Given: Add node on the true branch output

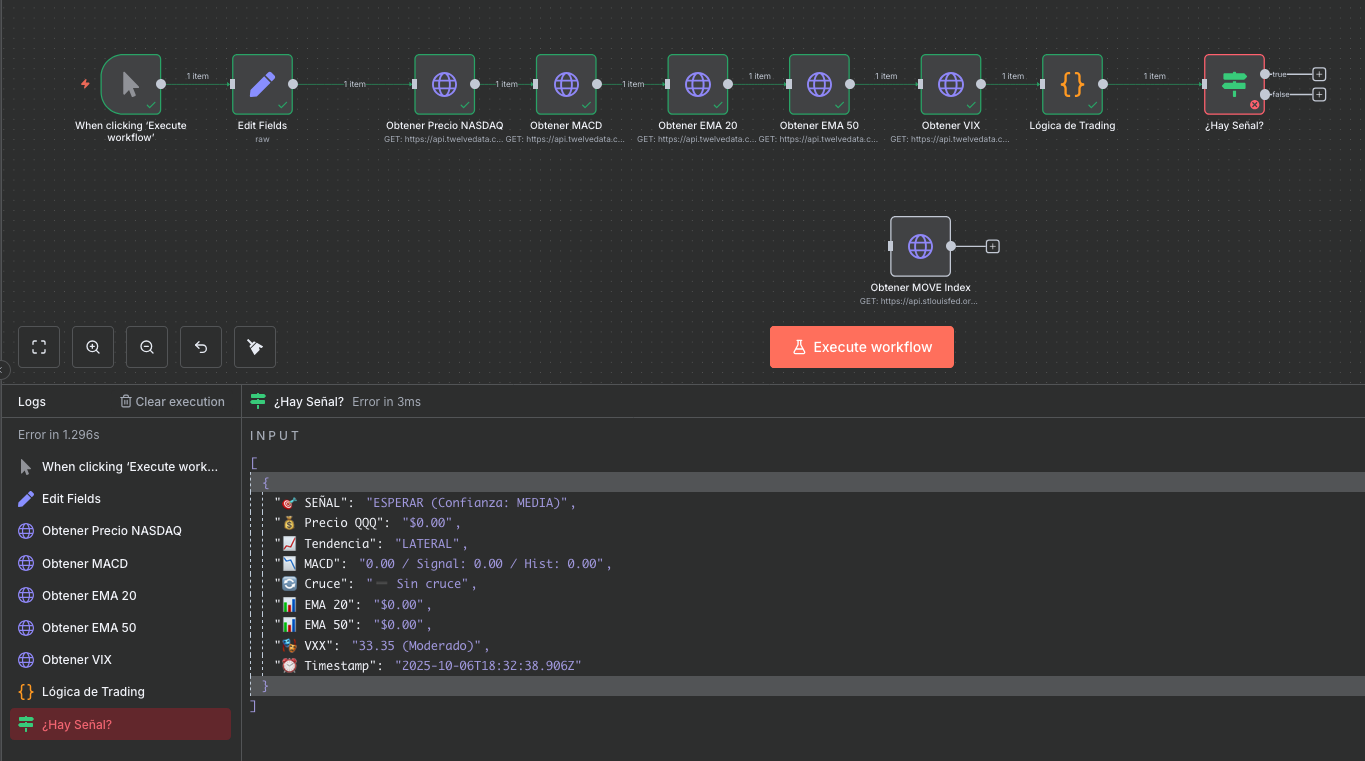Looking at the screenshot, I should click(1319, 74).
